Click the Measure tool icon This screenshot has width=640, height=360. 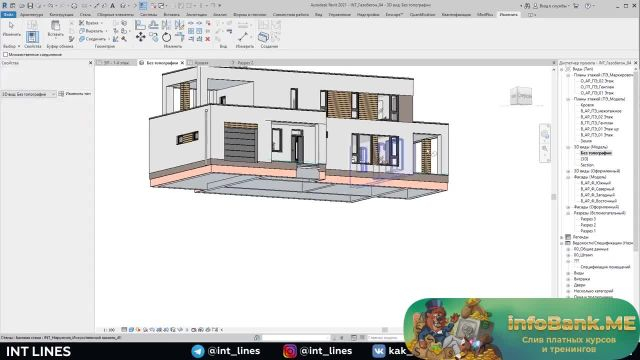[x=244, y=37]
